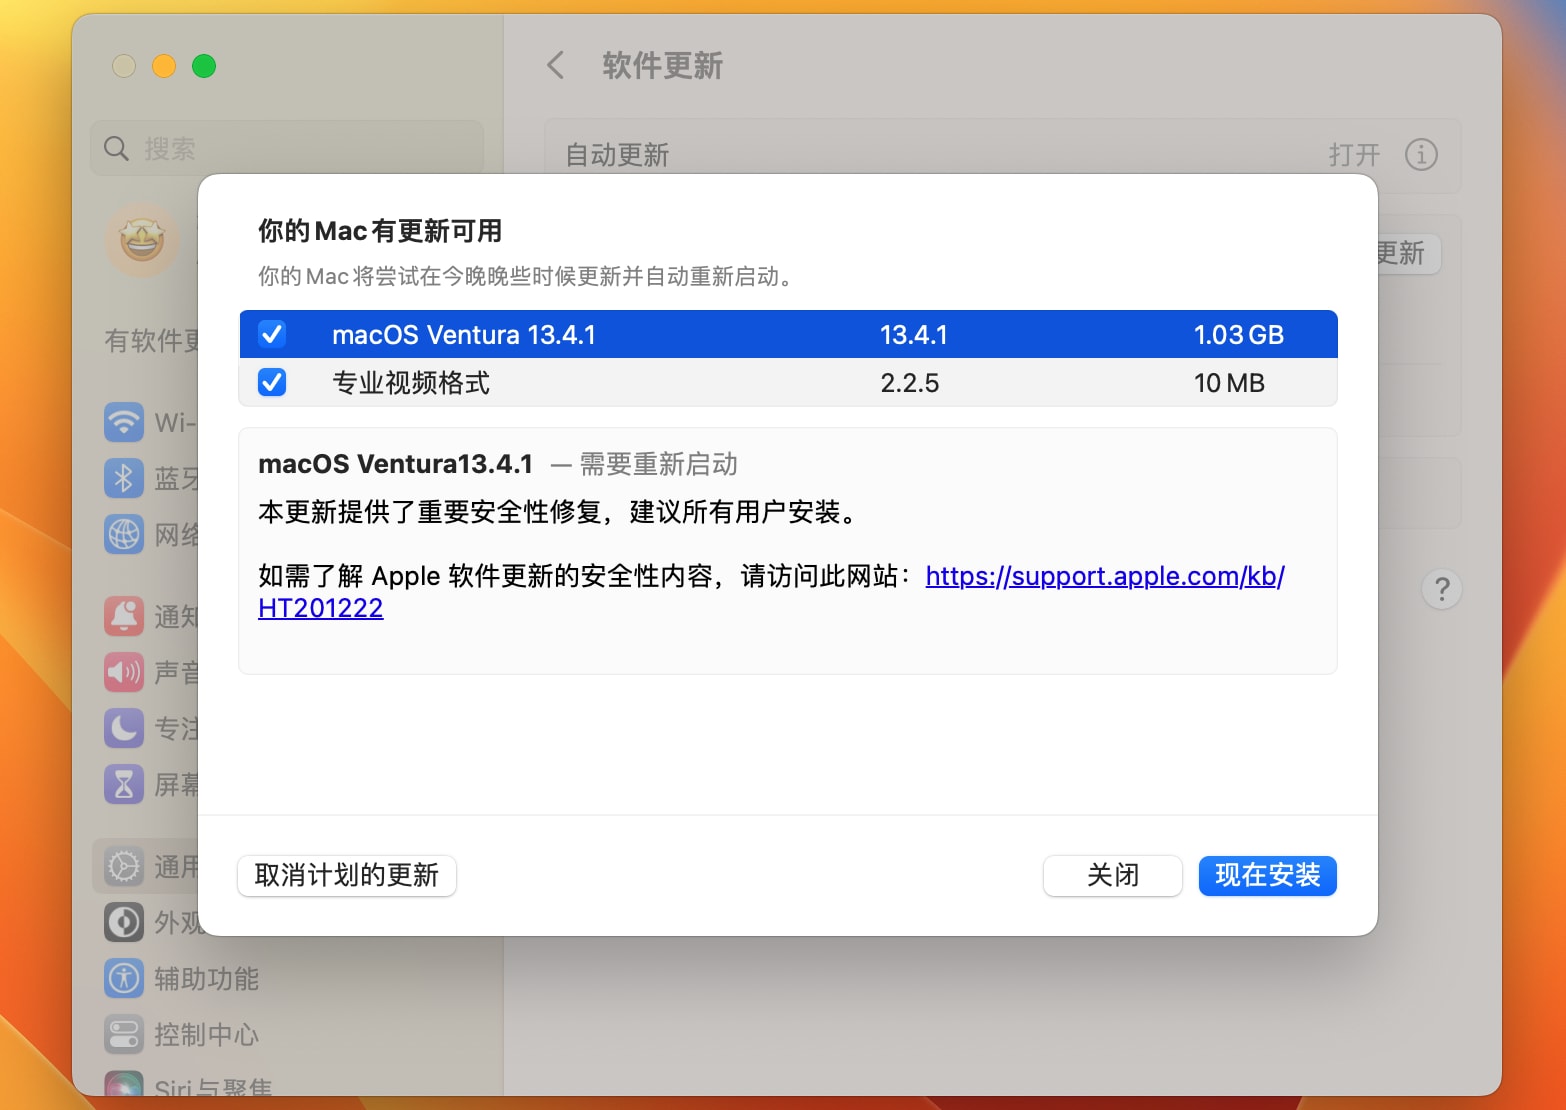
Task: Click the info icon for 自动更新
Action: tap(1421, 155)
